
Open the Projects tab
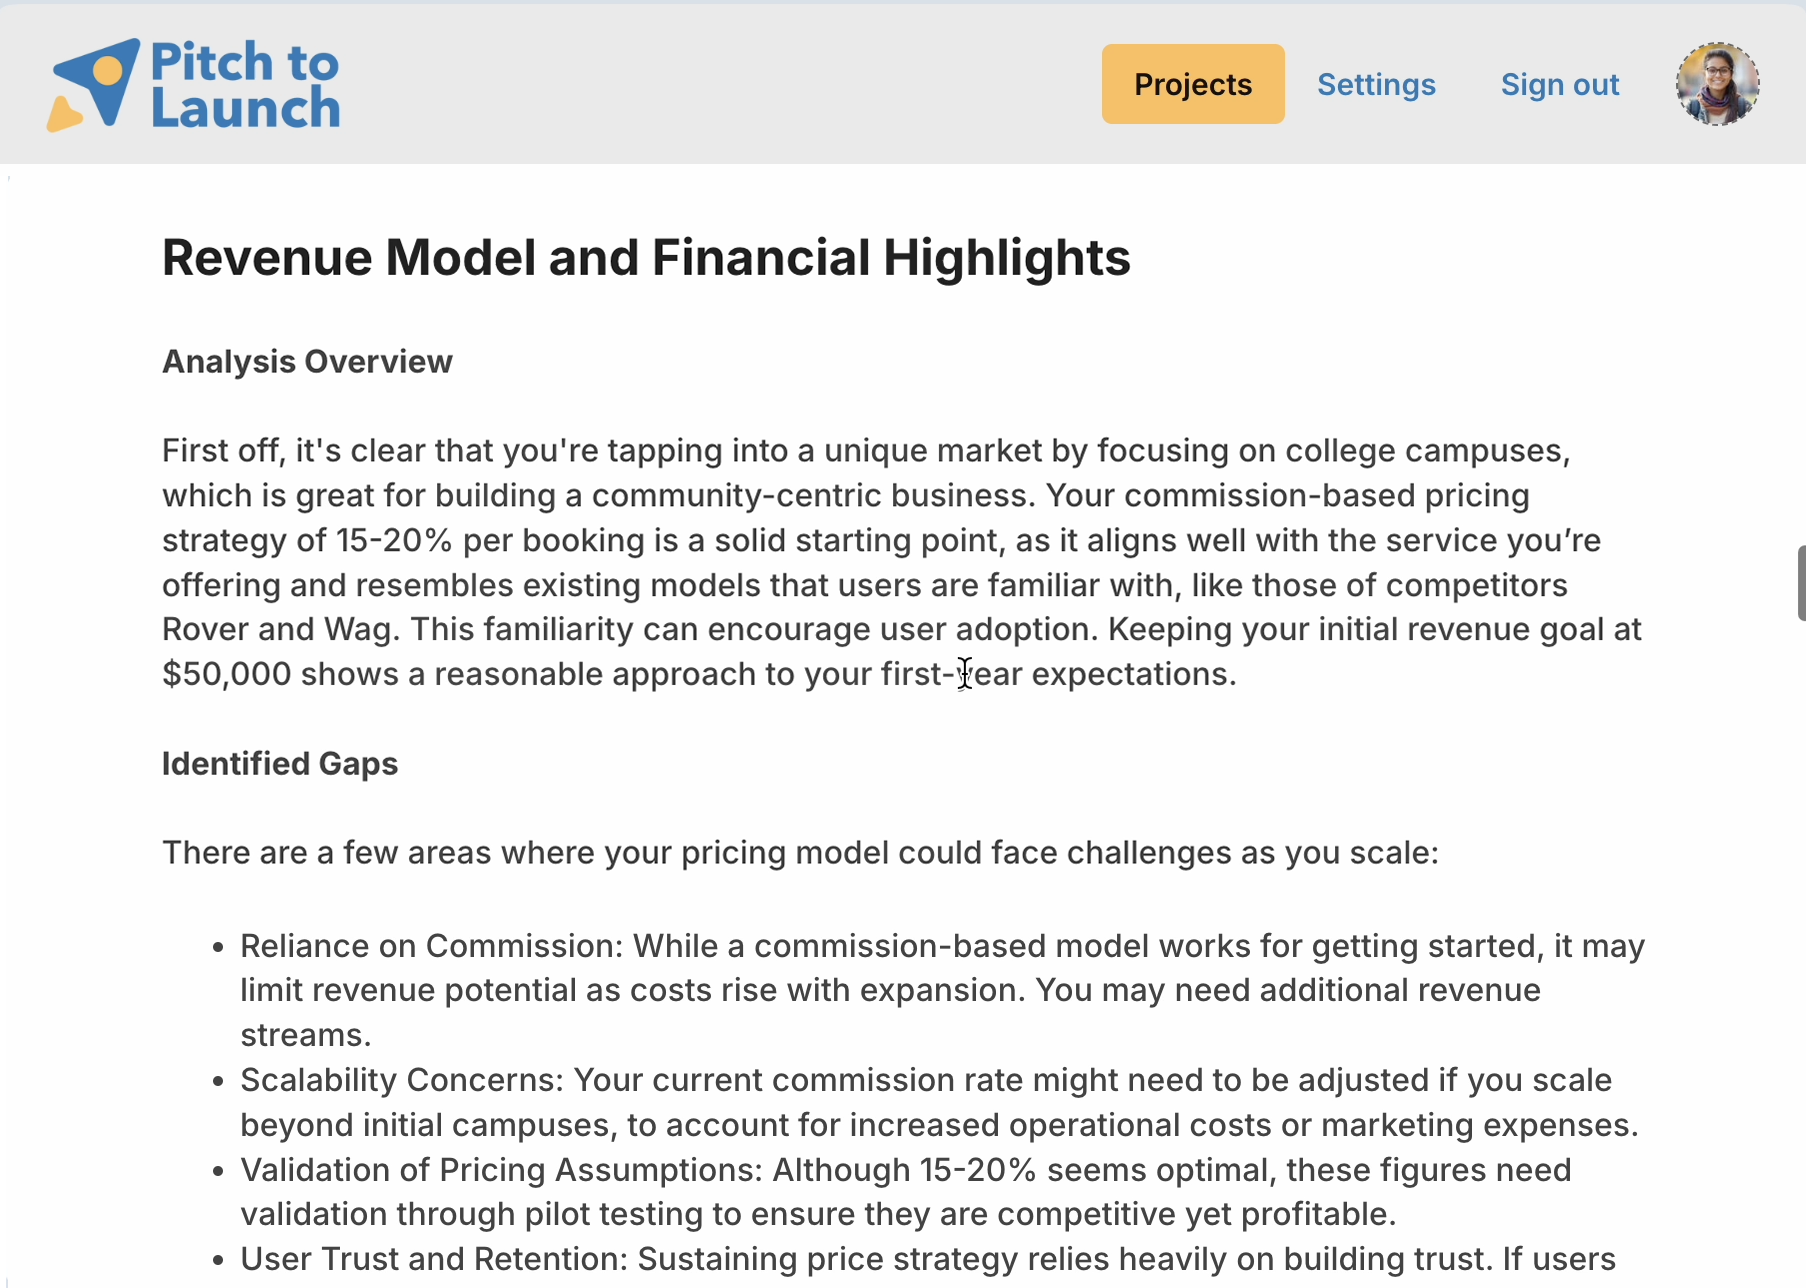[x=1192, y=84]
